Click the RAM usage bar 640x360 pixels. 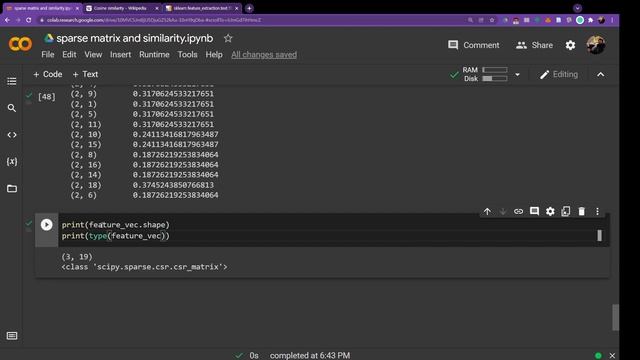point(495,70)
